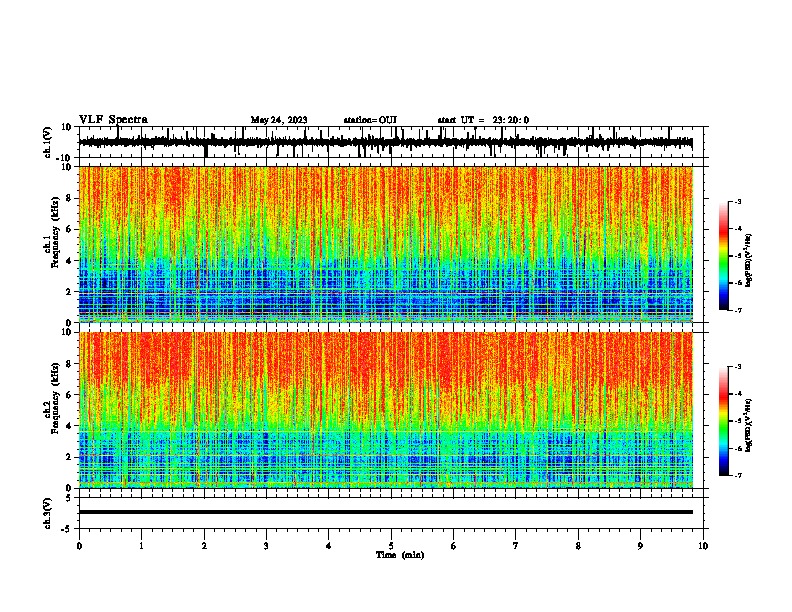Image resolution: width=792 pixels, height=612 pixels.
Task: Click time axis tick label "2"
Action: coord(204,546)
